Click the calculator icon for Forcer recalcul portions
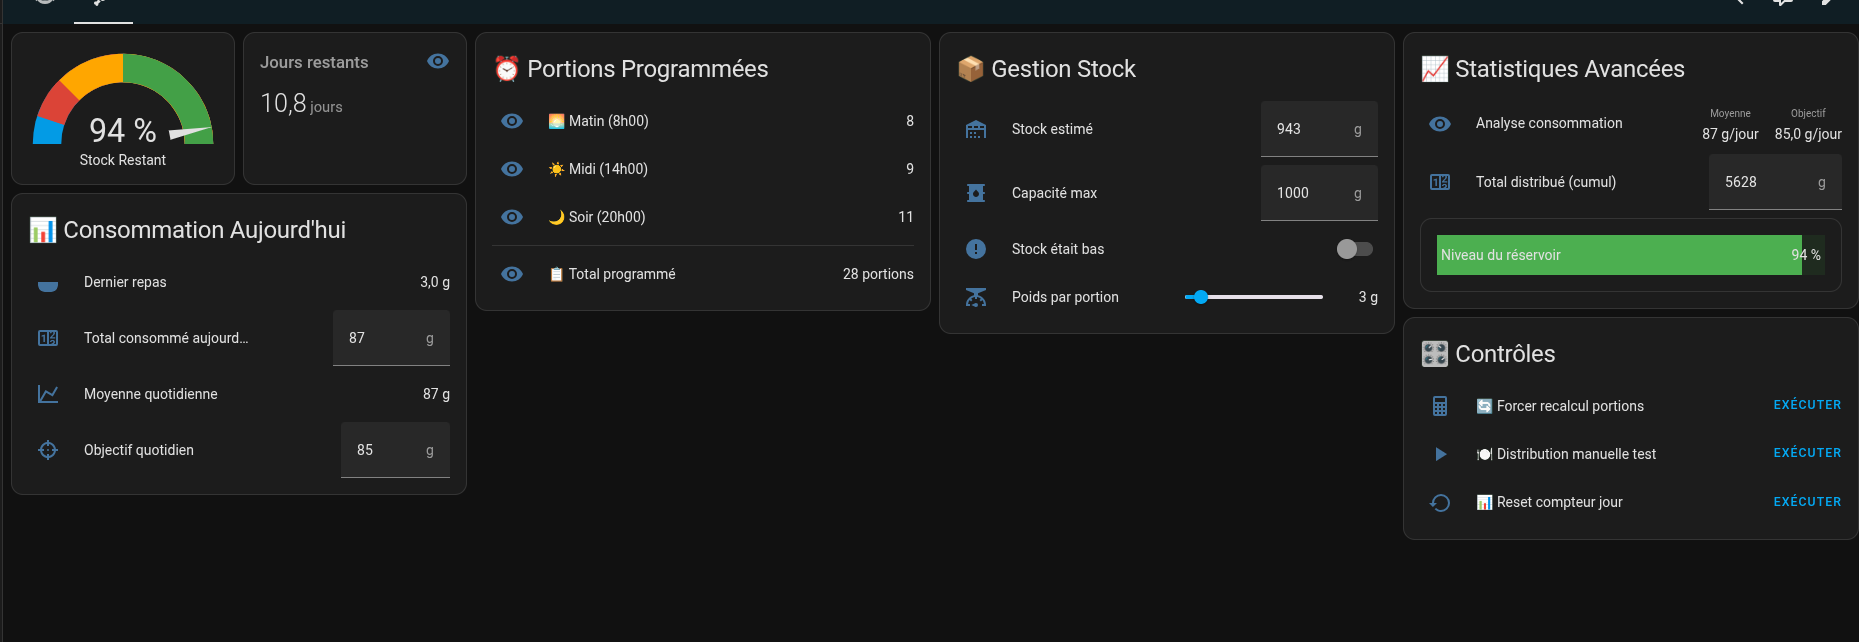Image resolution: width=1859 pixels, height=642 pixels. (1440, 406)
